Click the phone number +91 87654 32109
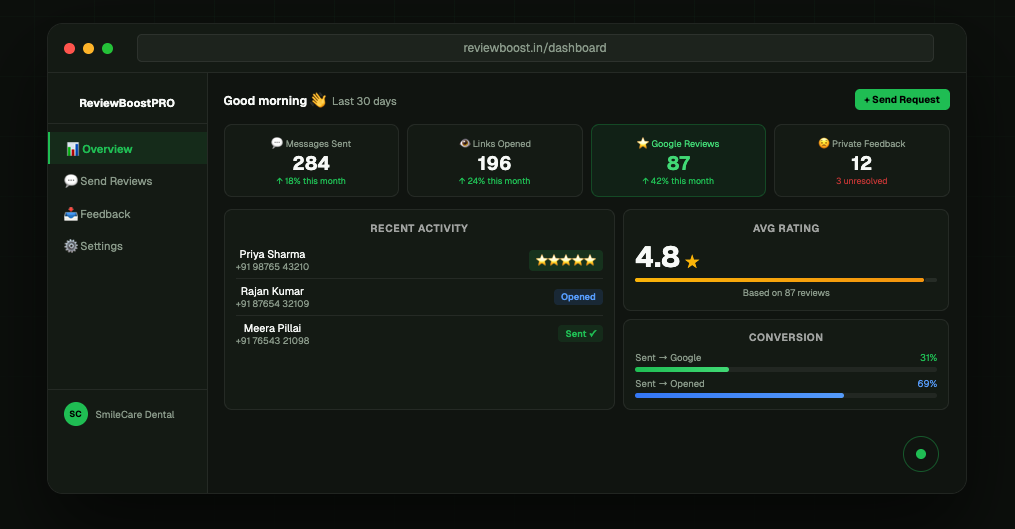The height and width of the screenshot is (529, 1015). point(272,304)
